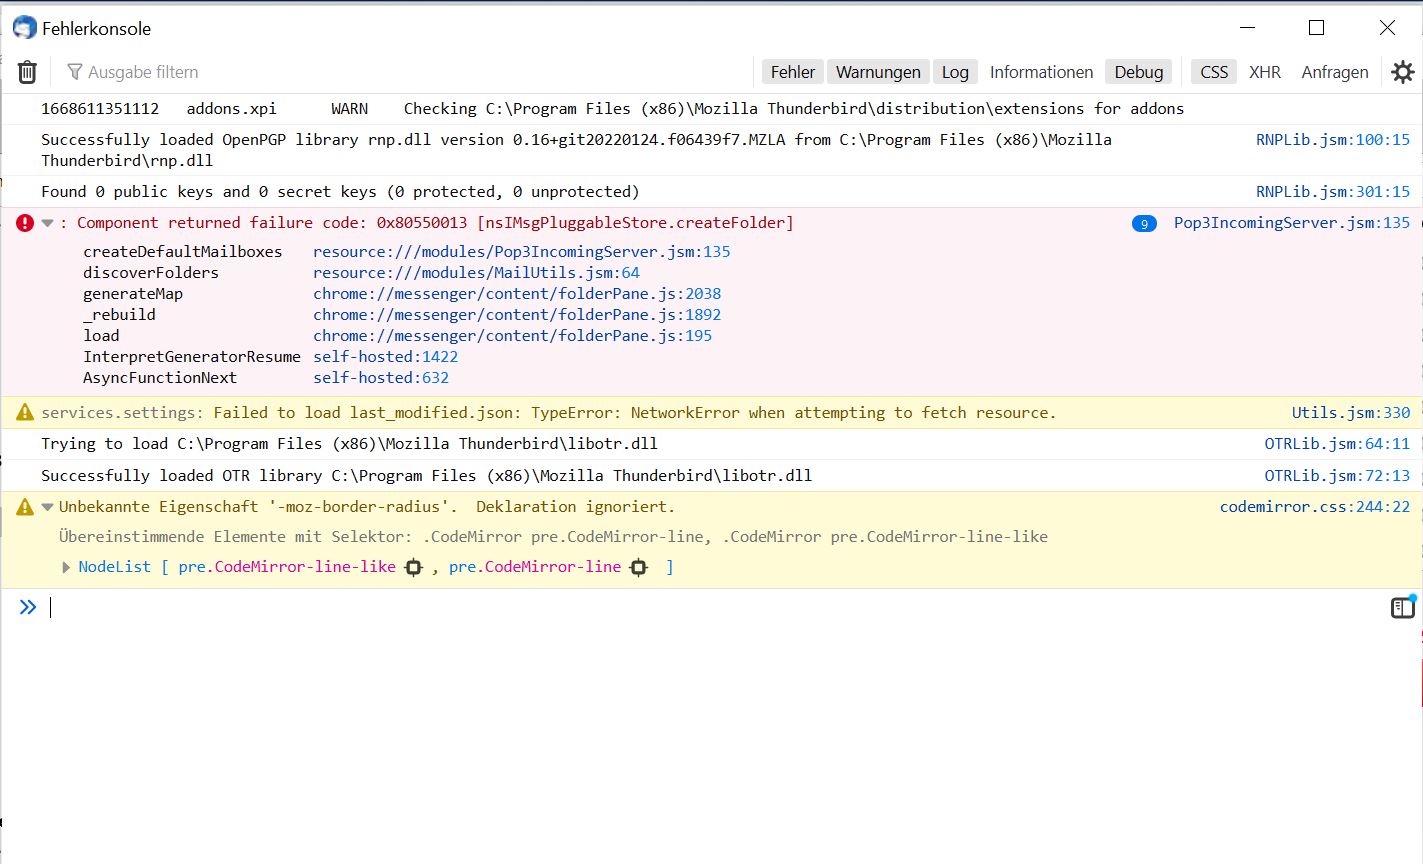Click the blue repeat count badge 9

tap(1144, 224)
